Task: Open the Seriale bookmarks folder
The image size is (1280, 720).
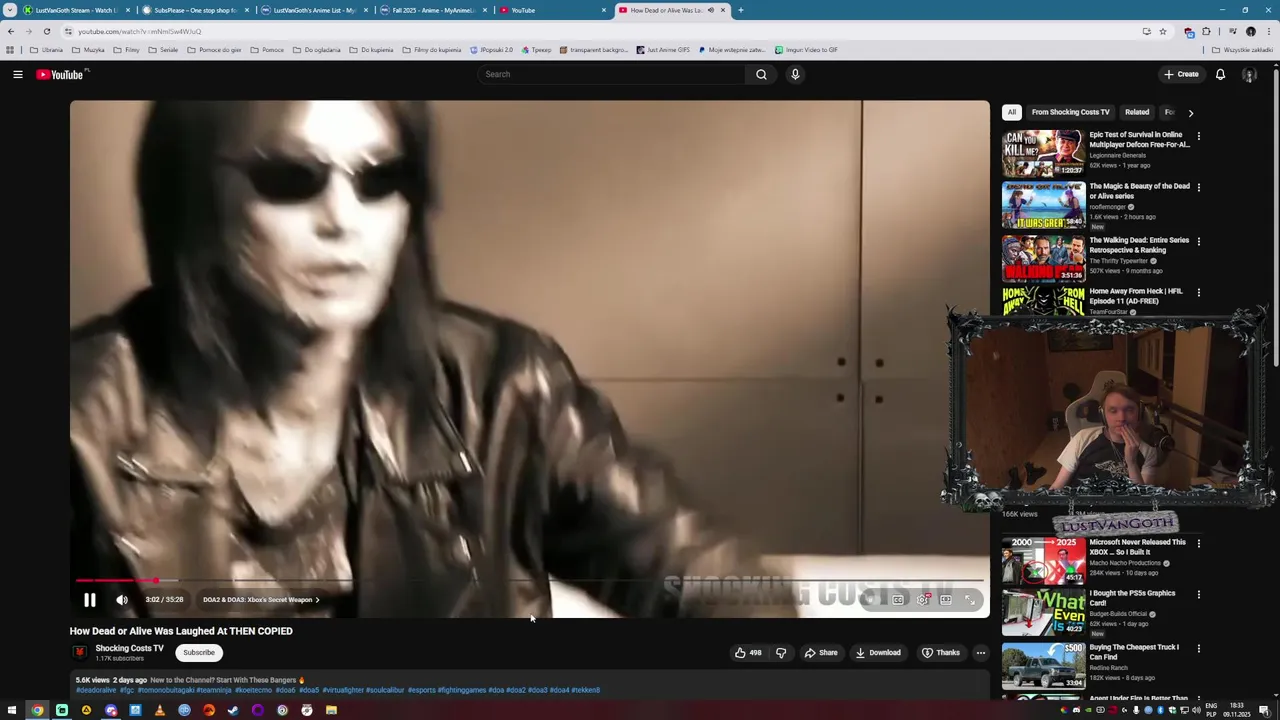Action: (163, 50)
